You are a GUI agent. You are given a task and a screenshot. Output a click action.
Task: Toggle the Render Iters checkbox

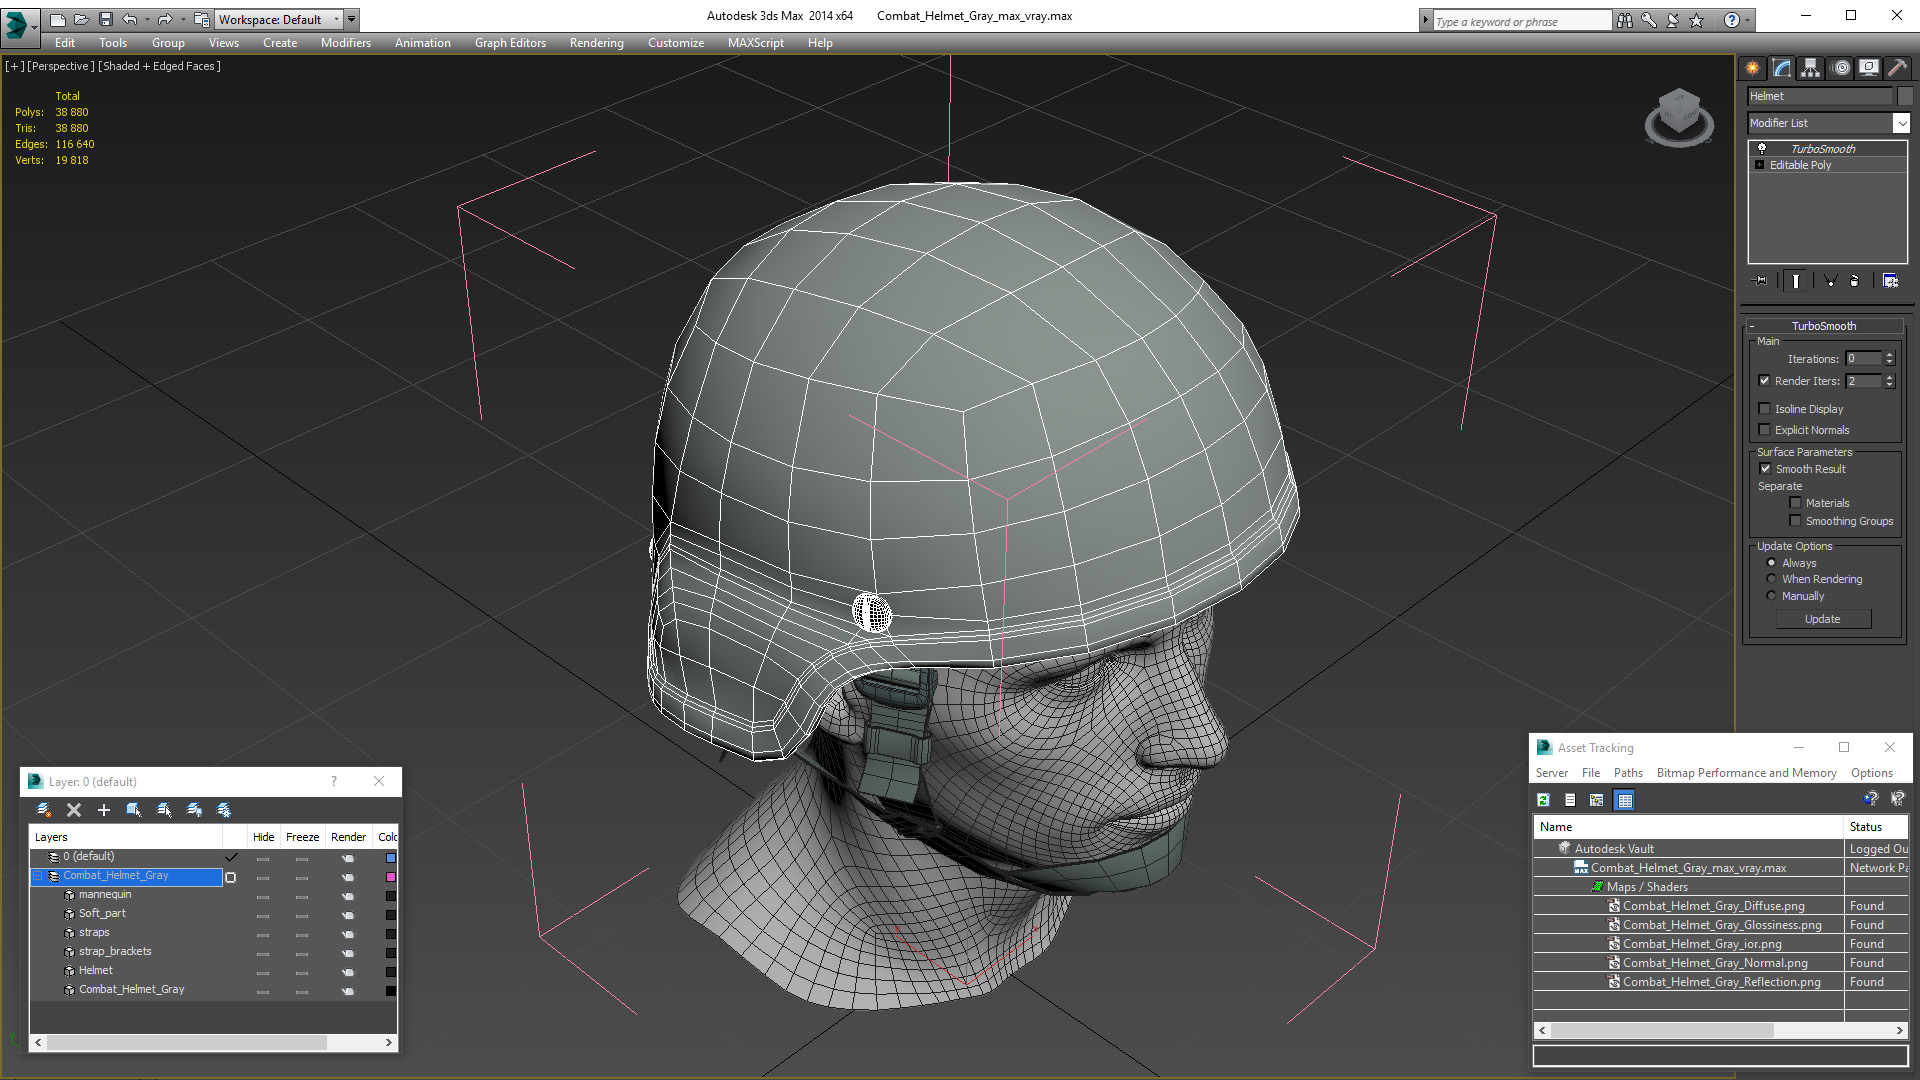pyautogui.click(x=1765, y=381)
